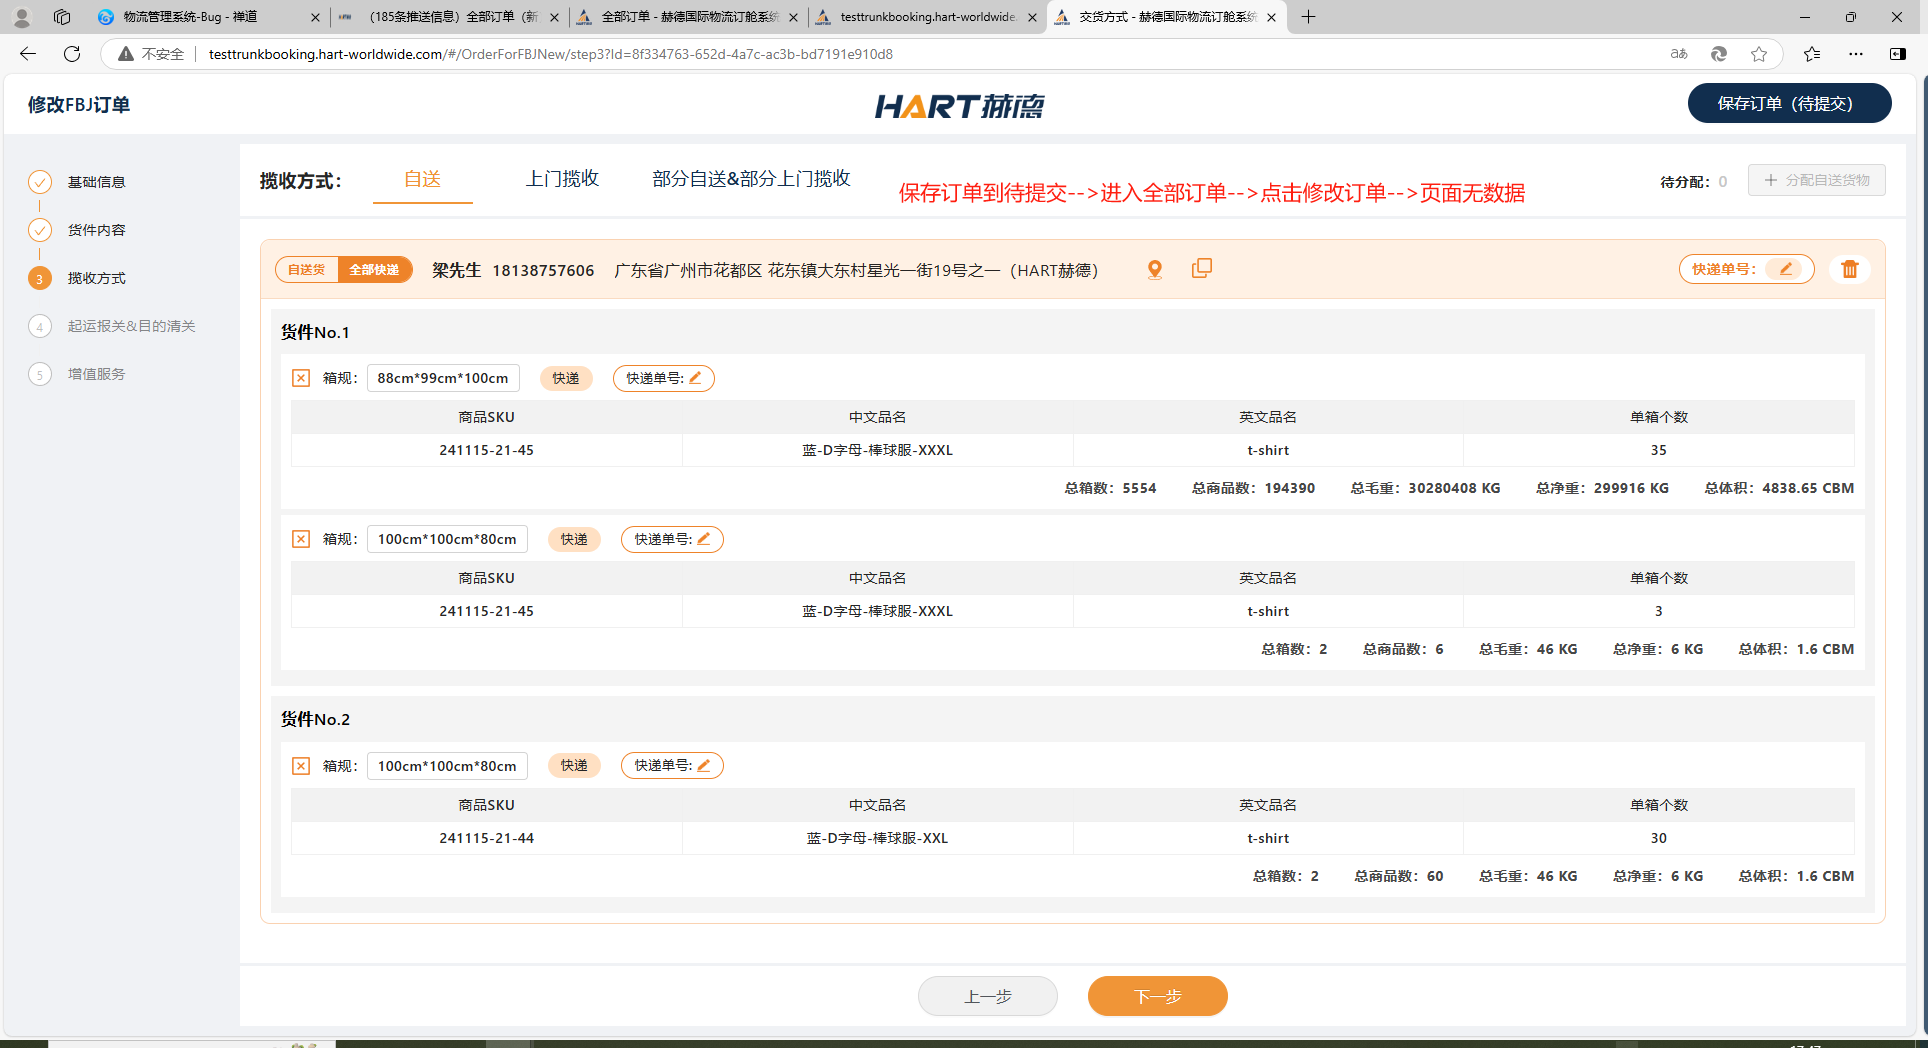Toggle checkbox for 88cm*99cm*100cm box

pyautogui.click(x=301, y=378)
